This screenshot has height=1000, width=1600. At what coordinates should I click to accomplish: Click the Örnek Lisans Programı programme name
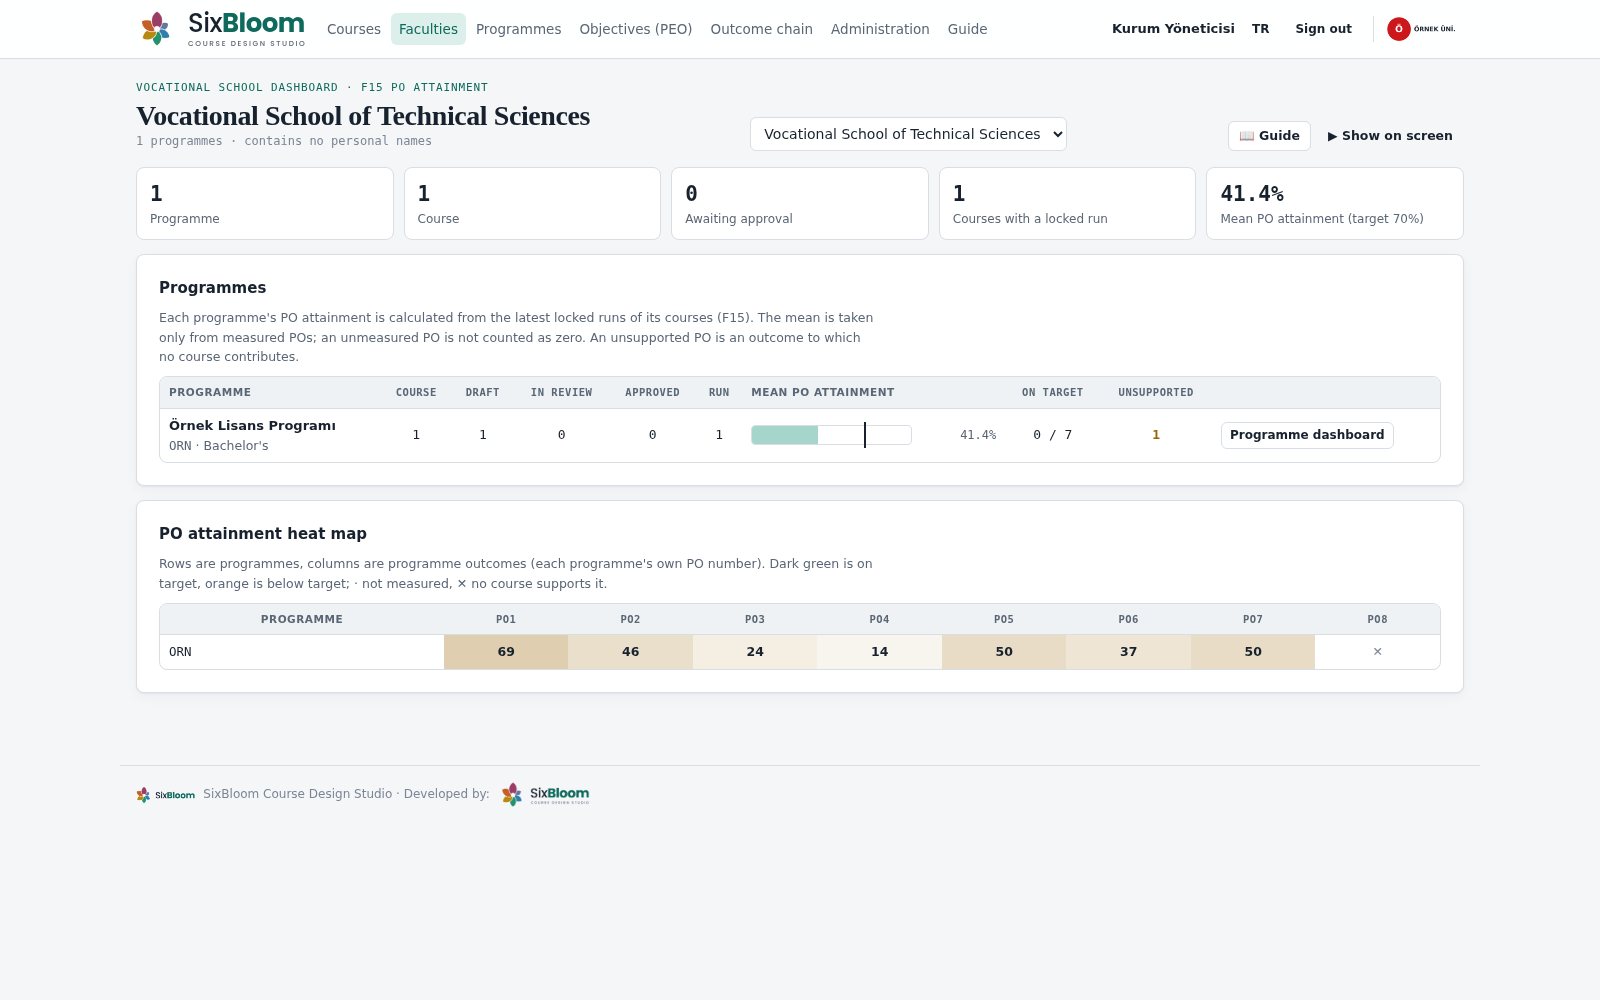coord(252,426)
